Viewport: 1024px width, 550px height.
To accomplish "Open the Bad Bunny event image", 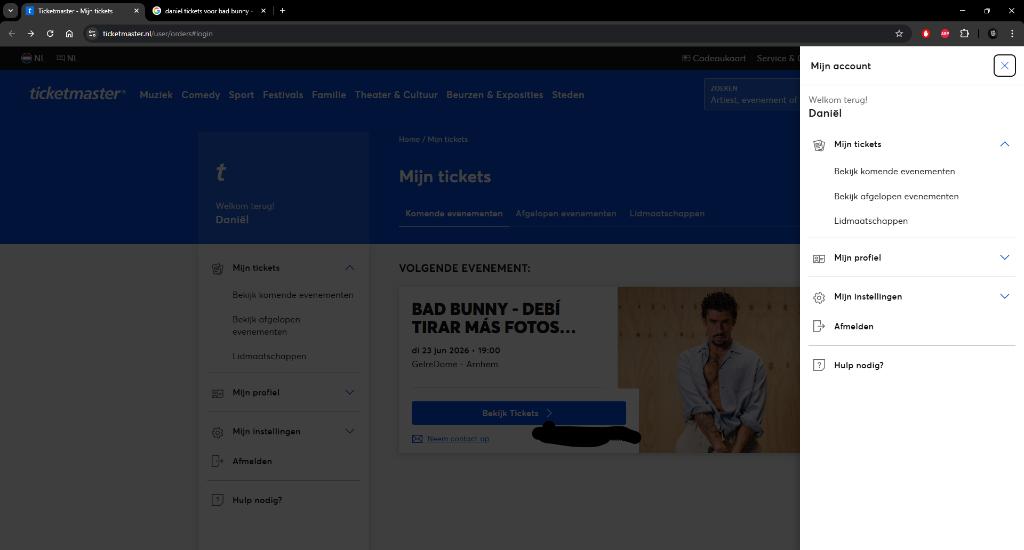I will 709,370.
